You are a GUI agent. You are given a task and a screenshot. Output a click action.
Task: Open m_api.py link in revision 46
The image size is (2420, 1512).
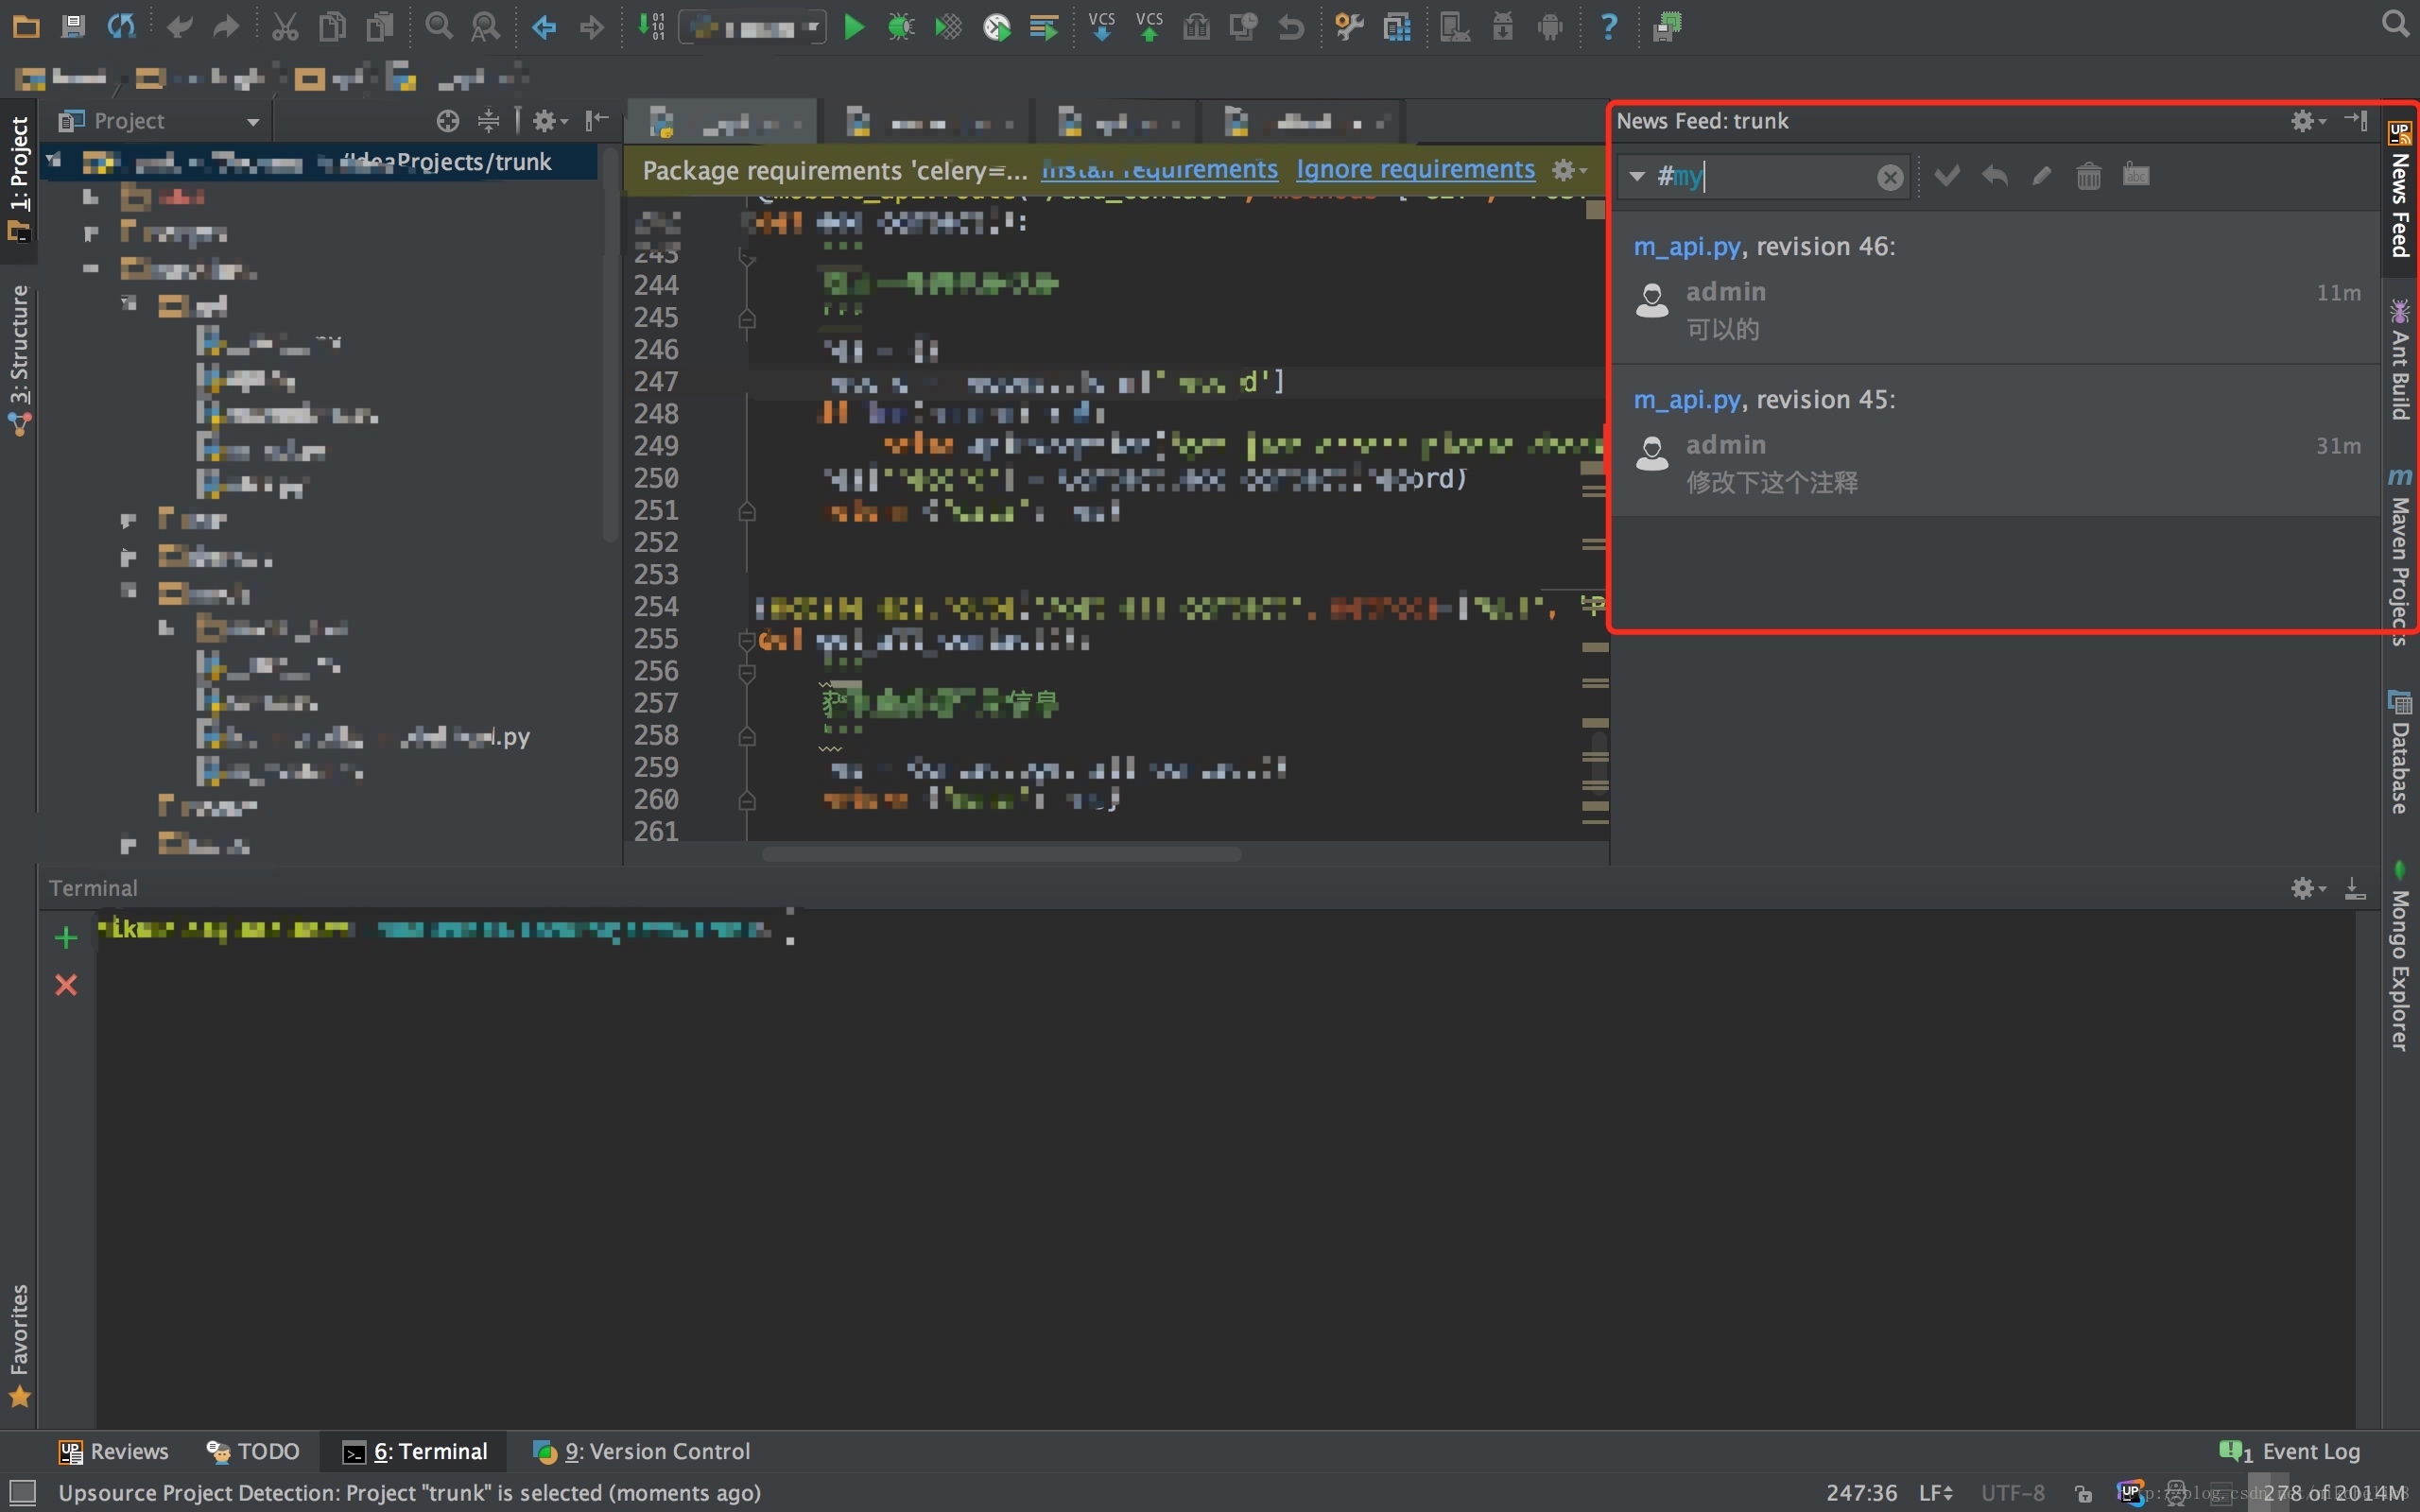pos(1687,247)
